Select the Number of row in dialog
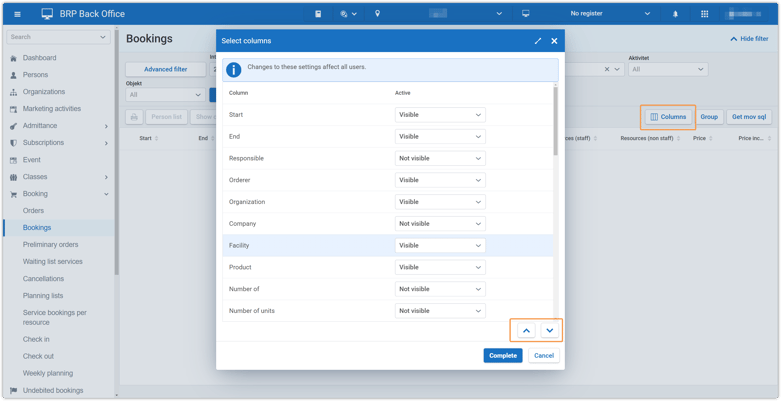Screen dimensions: 781x401 coord(388,289)
